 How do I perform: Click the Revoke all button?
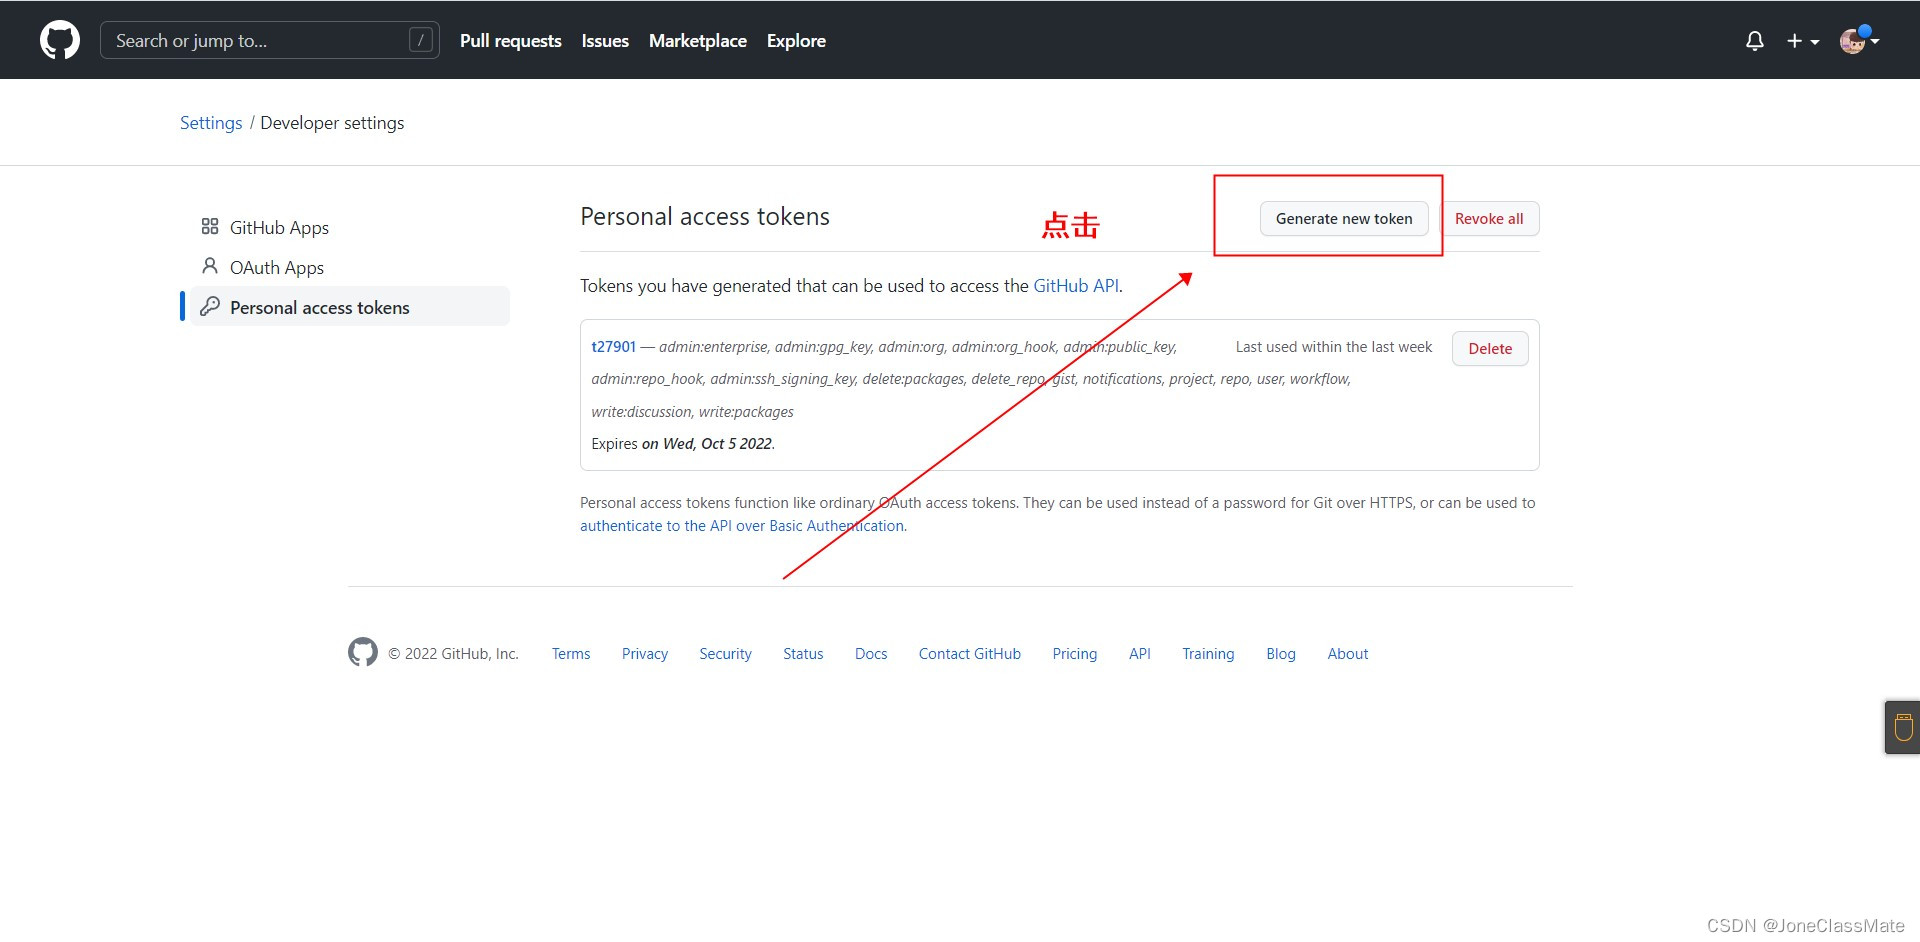point(1489,219)
